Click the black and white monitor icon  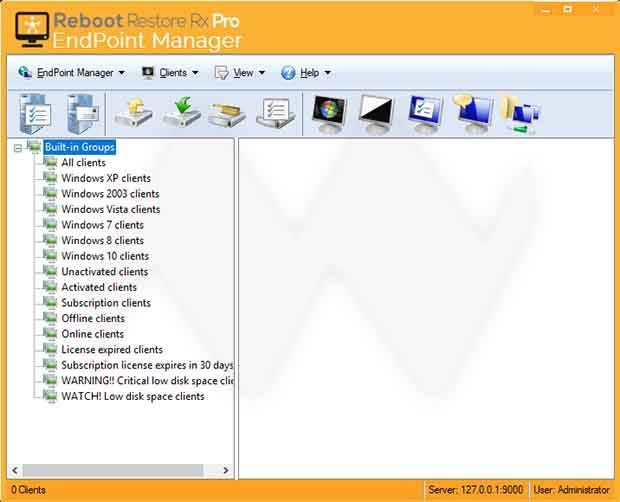click(376, 114)
